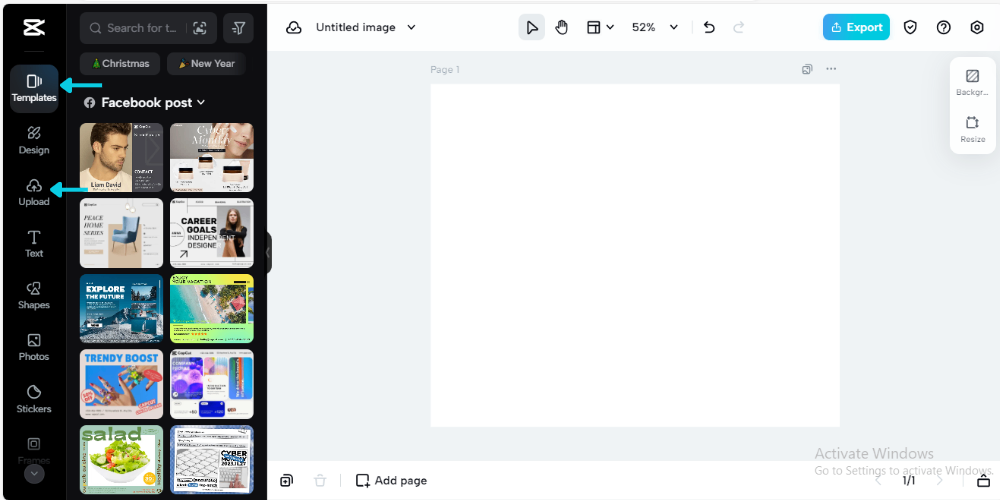The height and width of the screenshot is (500, 1000).
Task: Click the layout icon
Action: (x=594, y=27)
